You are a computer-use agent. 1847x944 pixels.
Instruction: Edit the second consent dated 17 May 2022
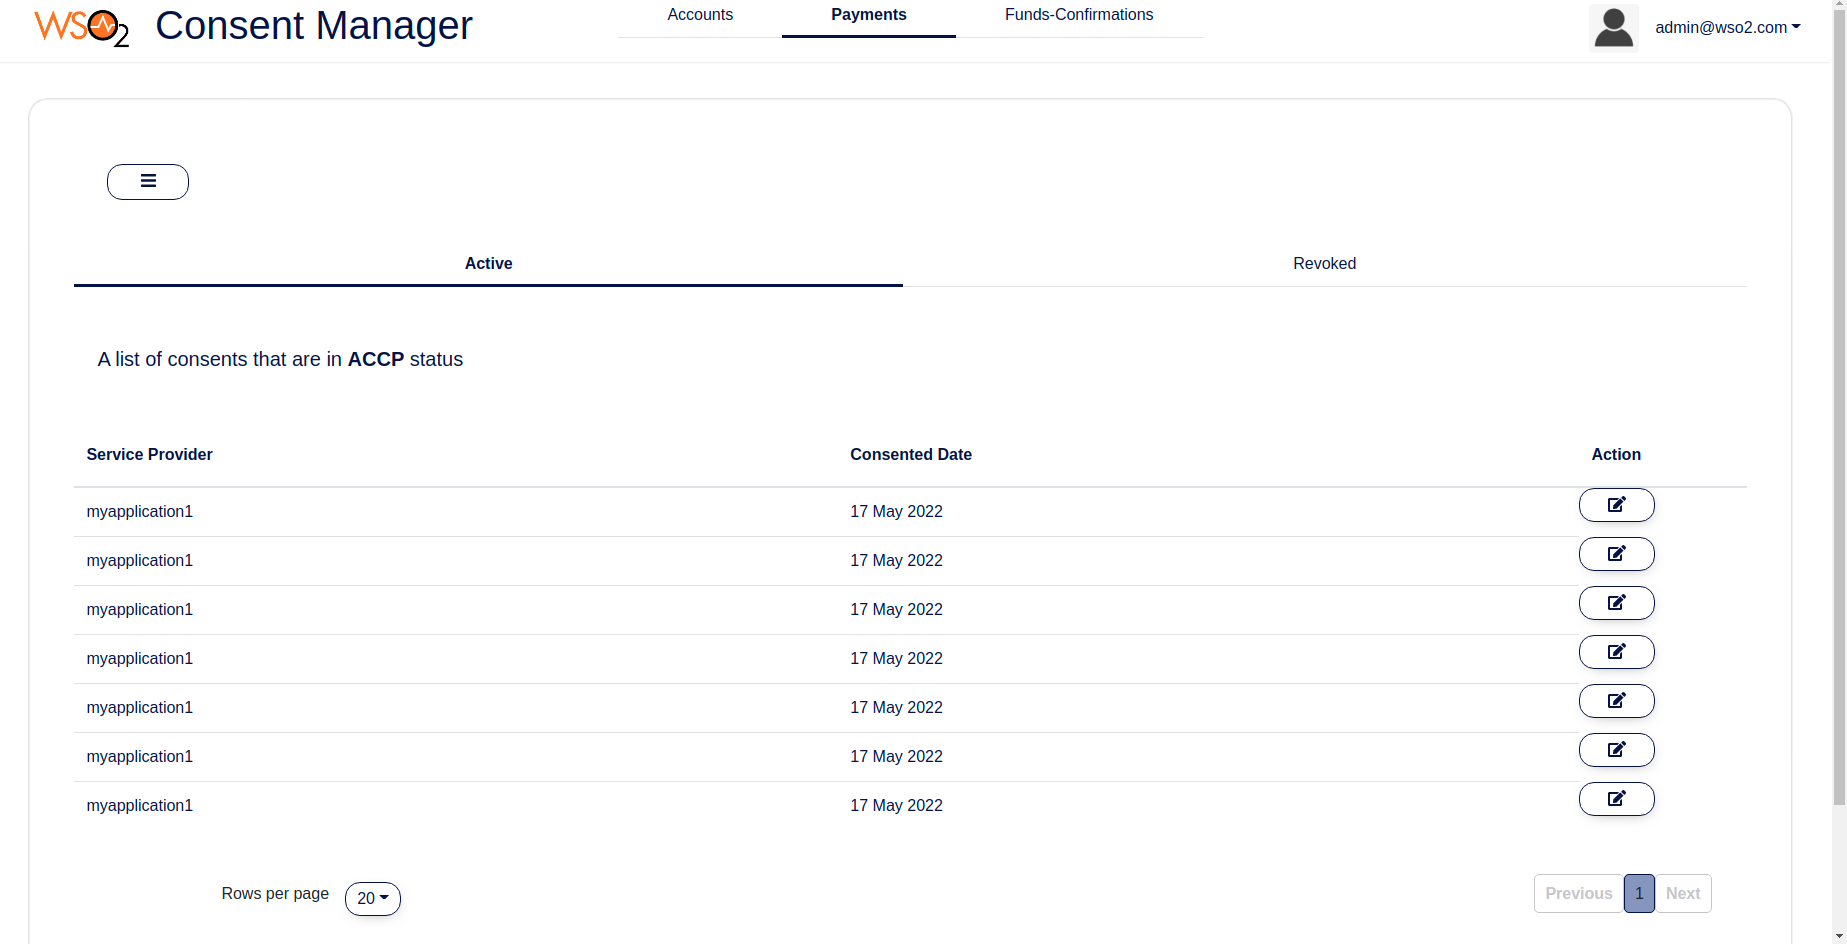[1616, 554]
